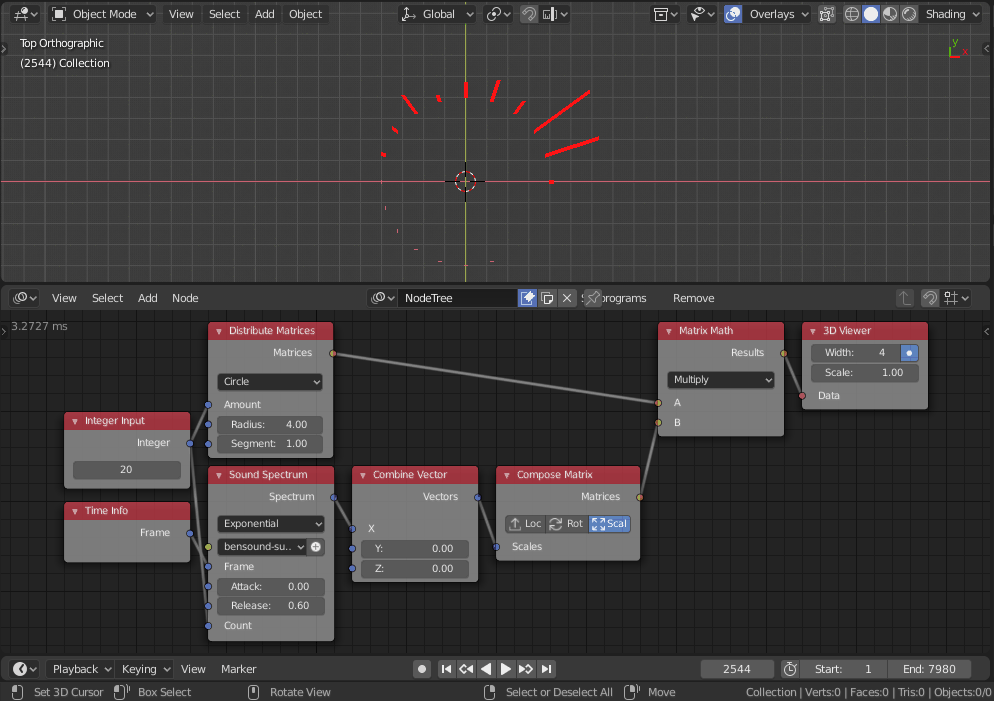Unlink the NodeTree datablock with the X icon

566,297
